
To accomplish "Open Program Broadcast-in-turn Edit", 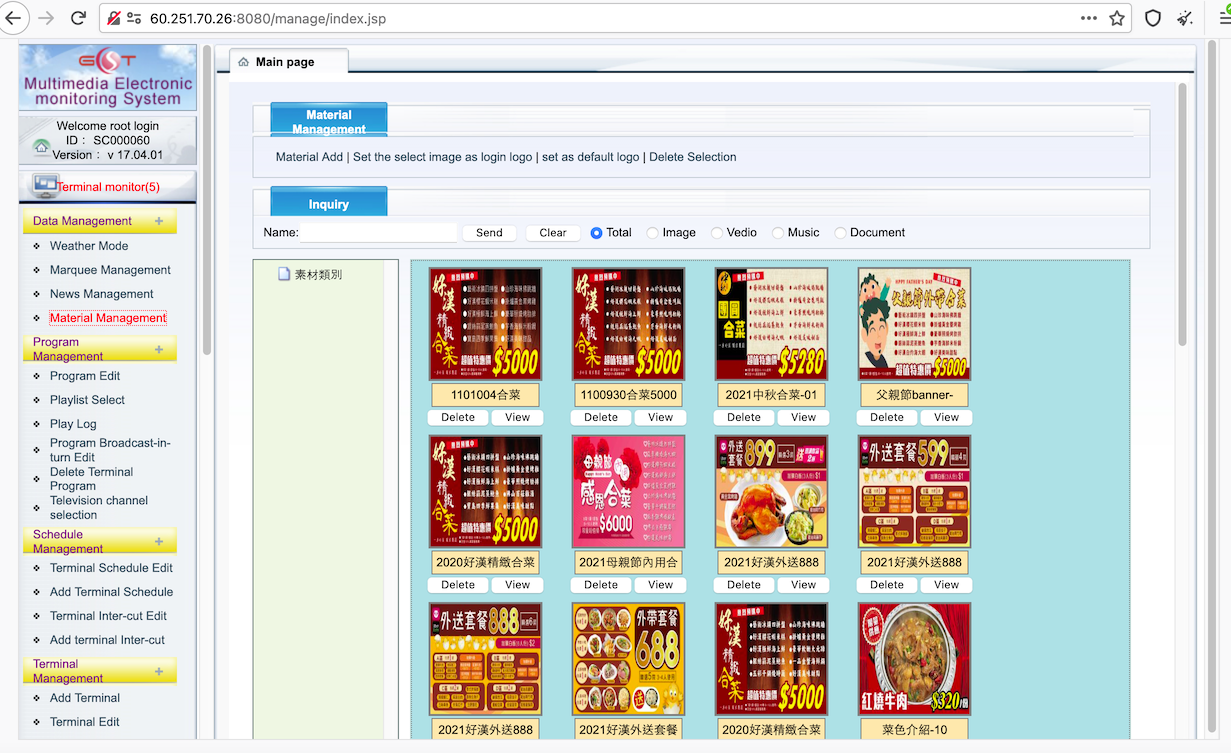I will point(110,450).
